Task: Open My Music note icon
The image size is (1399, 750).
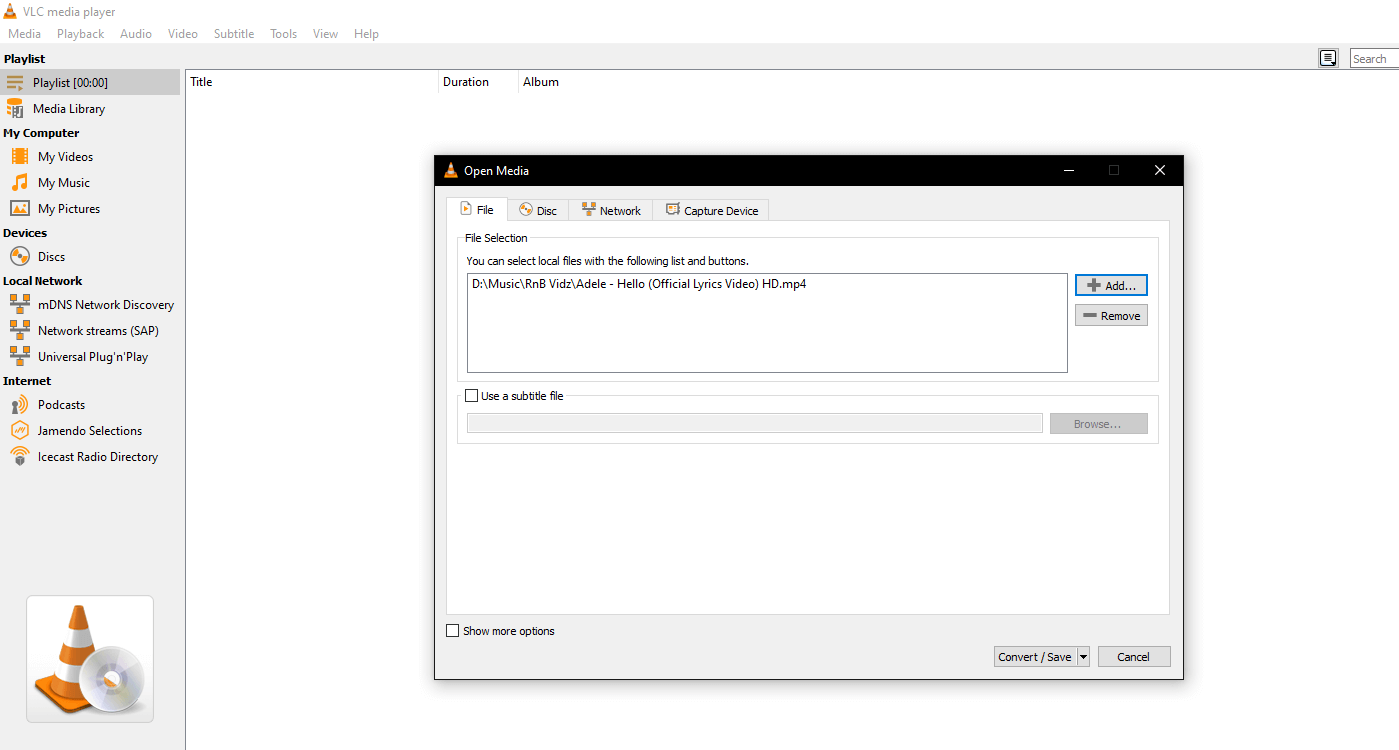Action: tap(20, 183)
